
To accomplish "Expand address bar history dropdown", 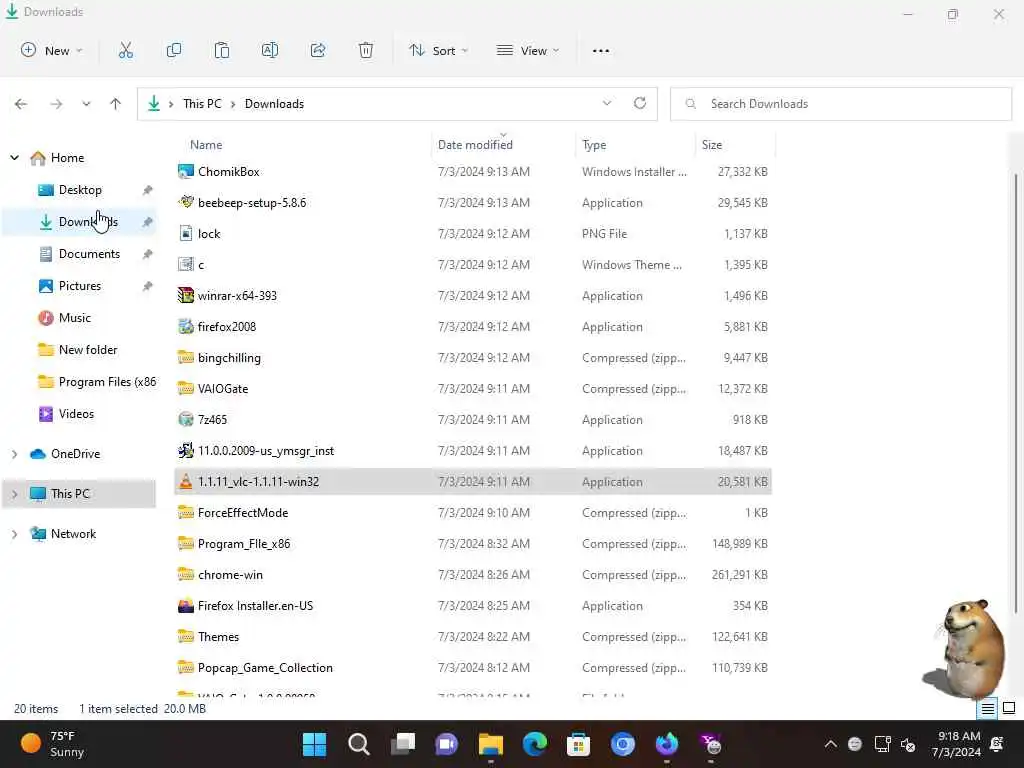I will pyautogui.click(x=607, y=103).
